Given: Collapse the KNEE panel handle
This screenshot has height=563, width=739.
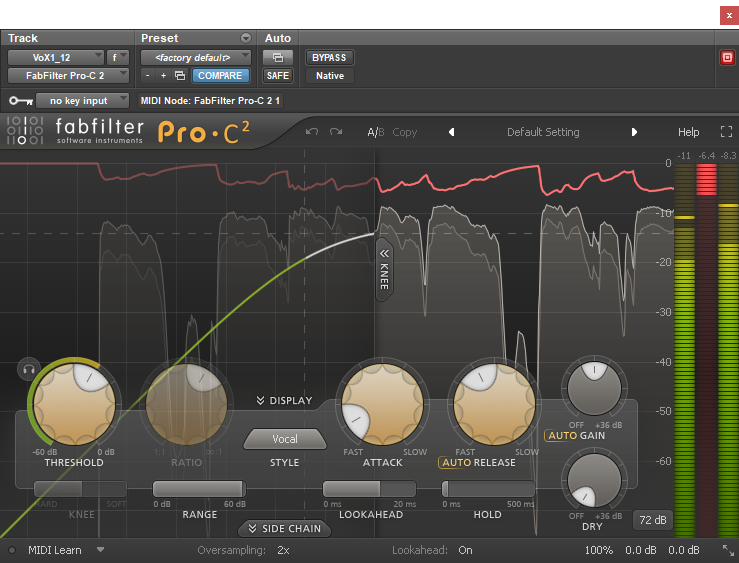Looking at the screenshot, I should [385, 269].
